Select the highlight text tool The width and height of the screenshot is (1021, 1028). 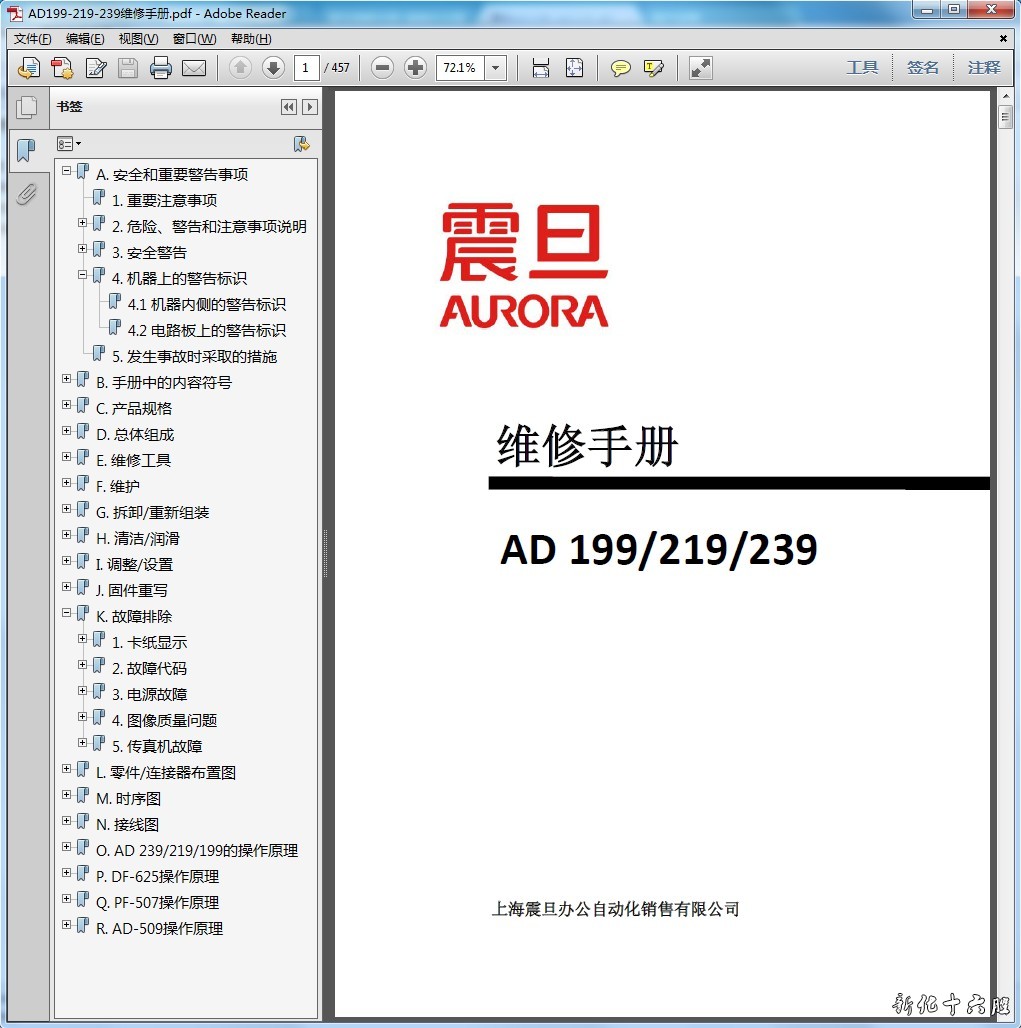pyautogui.click(x=654, y=68)
